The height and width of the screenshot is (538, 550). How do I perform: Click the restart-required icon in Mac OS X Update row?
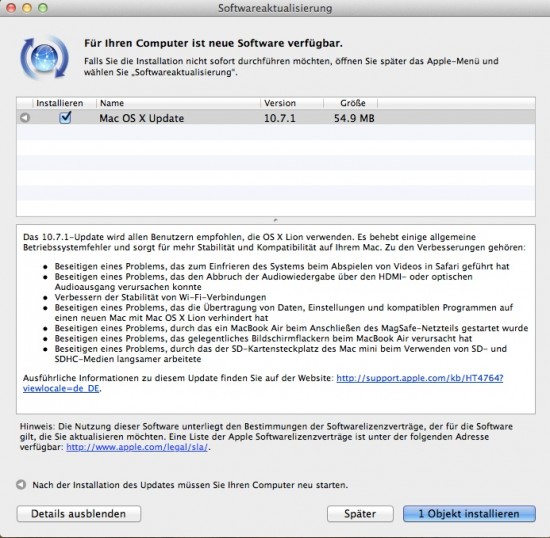pos(25,118)
